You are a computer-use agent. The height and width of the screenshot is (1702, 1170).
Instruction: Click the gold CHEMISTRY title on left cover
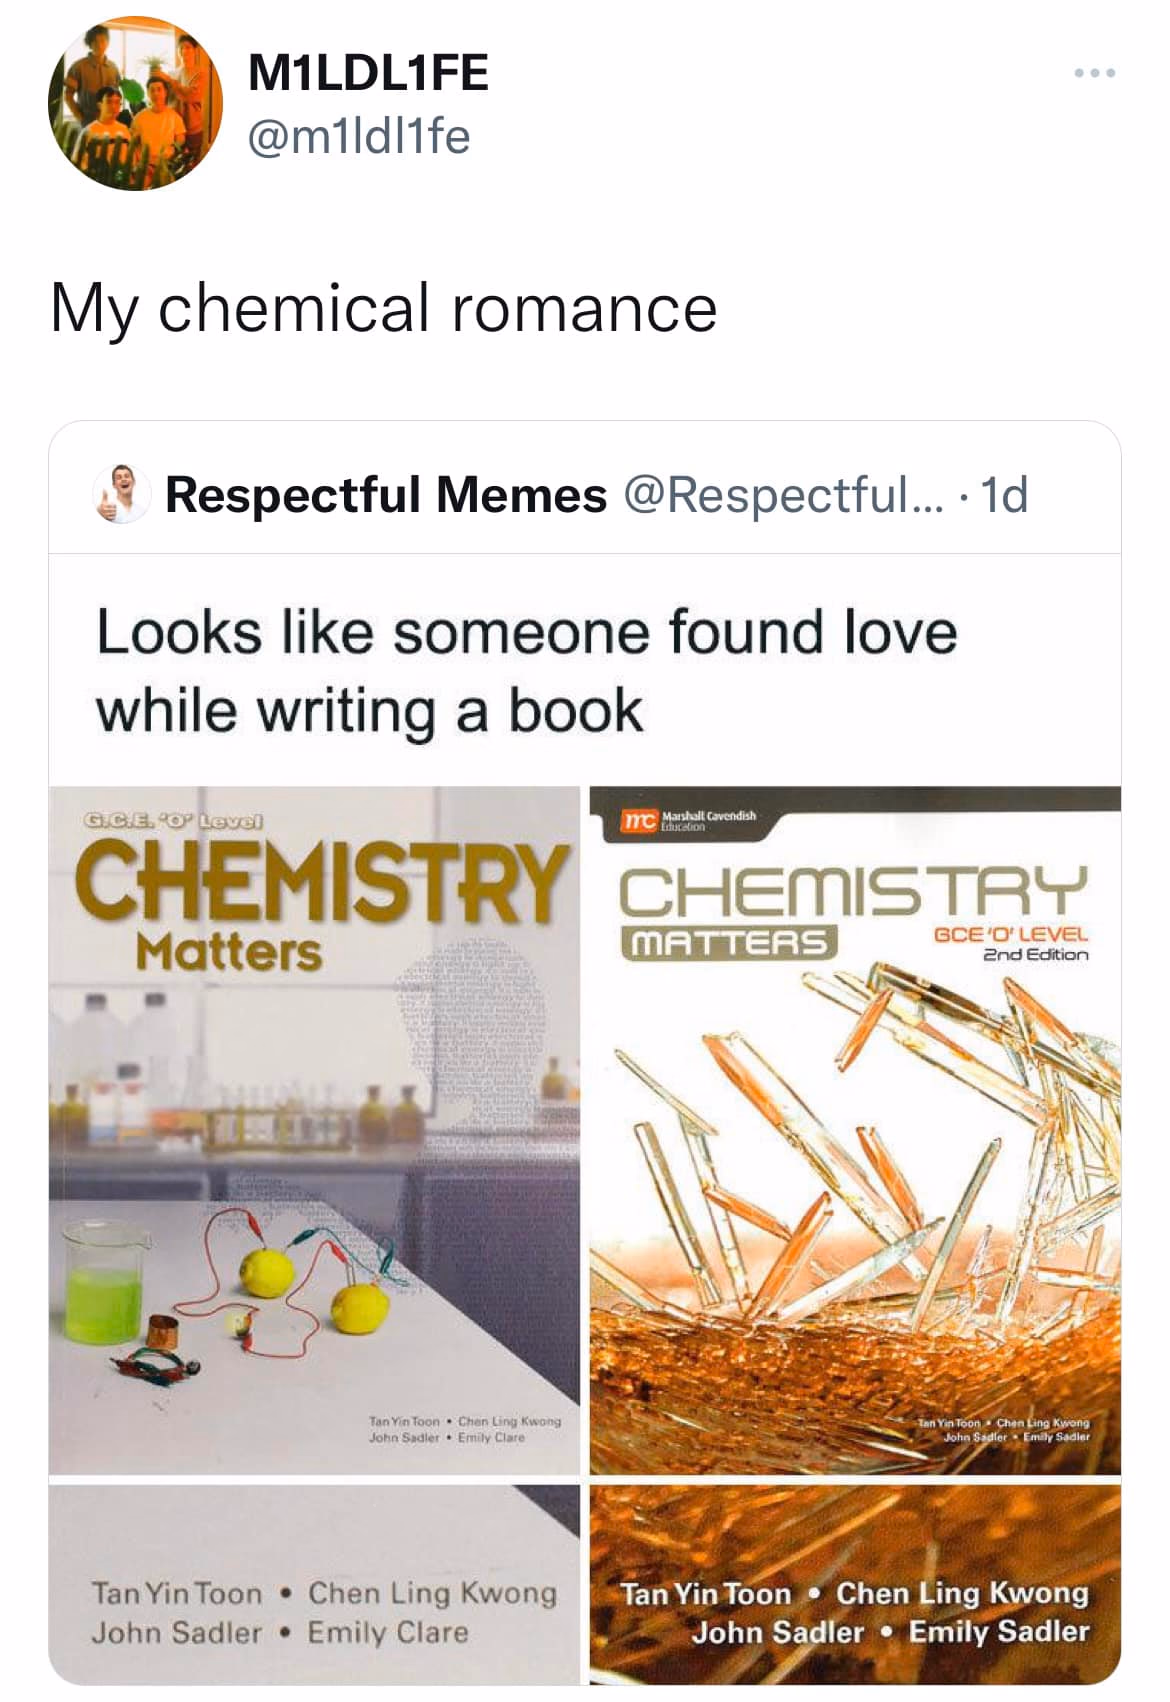[318, 883]
